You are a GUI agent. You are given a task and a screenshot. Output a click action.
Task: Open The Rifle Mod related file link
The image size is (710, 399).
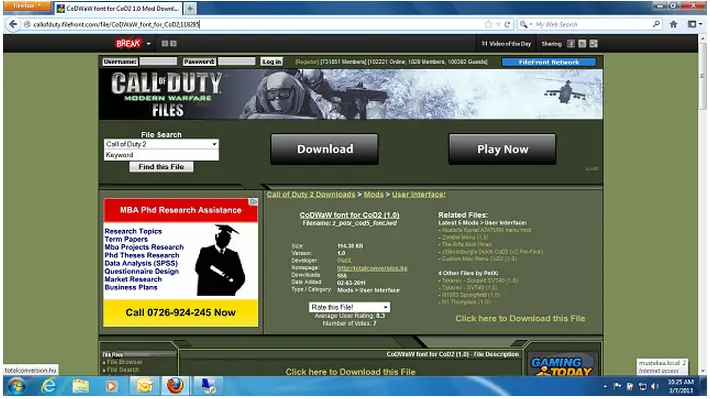(467, 245)
